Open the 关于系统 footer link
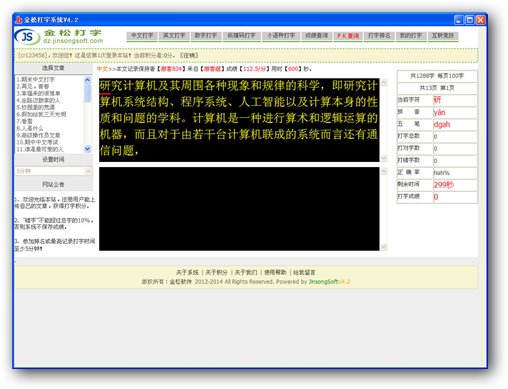The height and width of the screenshot is (389, 508). 187,272
